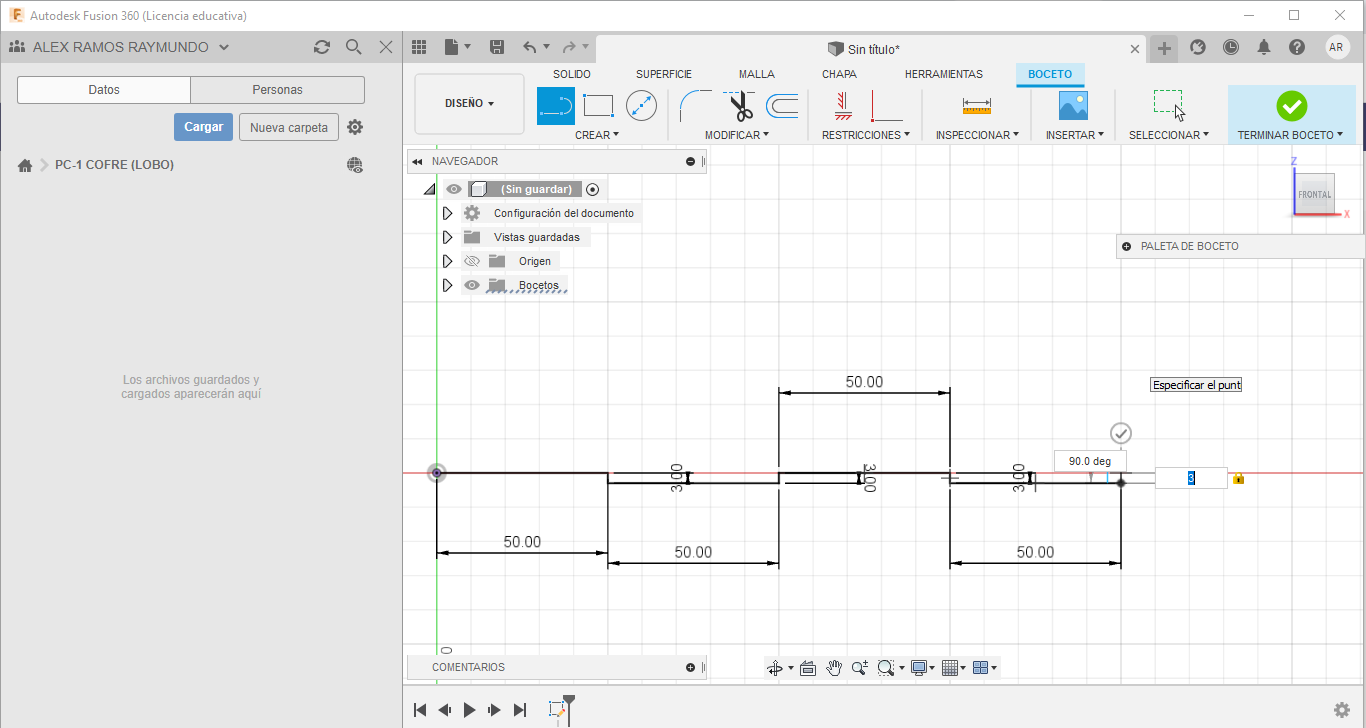Select the Measure ruler tool
The height and width of the screenshot is (728, 1366).
pyautogui.click(x=977, y=106)
